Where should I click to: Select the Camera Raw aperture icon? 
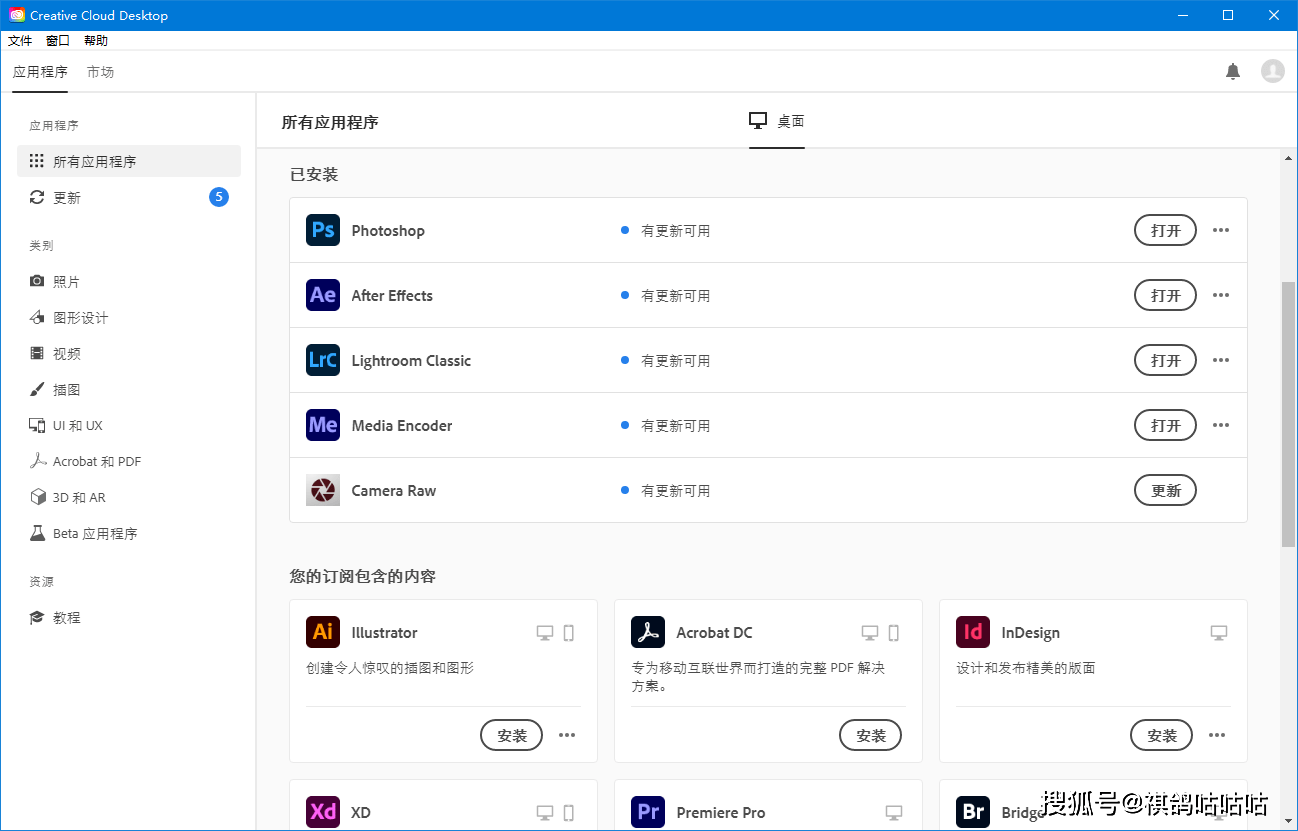322,490
